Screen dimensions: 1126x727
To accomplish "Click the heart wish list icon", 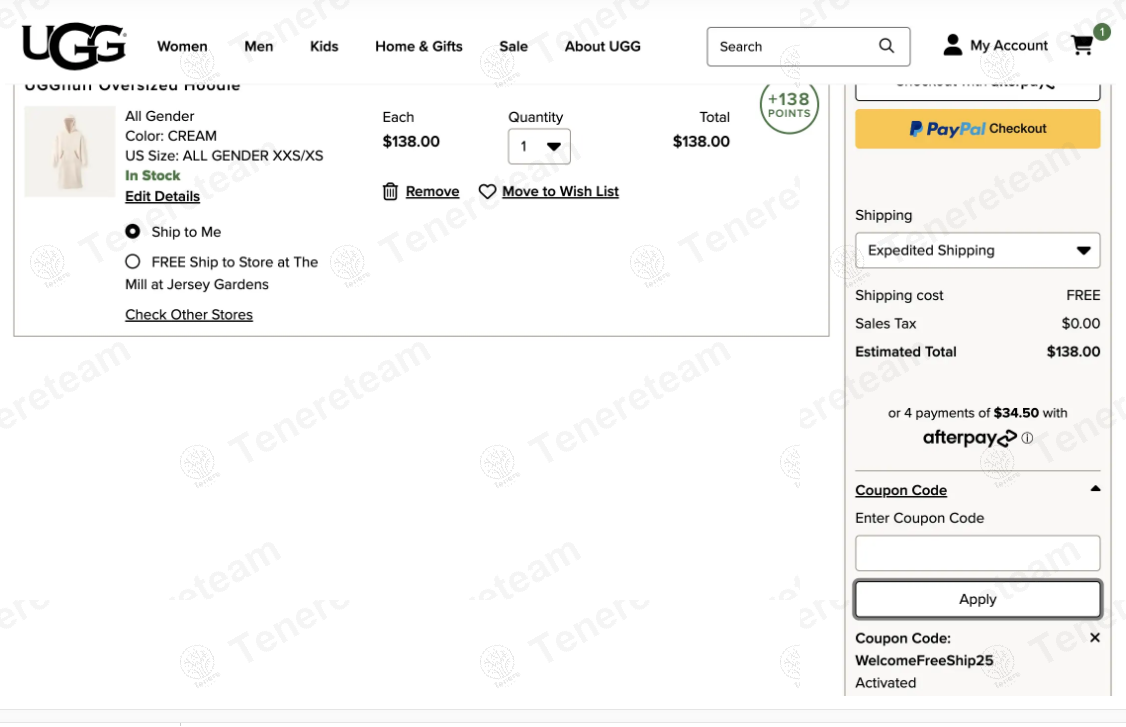I will (x=487, y=192).
